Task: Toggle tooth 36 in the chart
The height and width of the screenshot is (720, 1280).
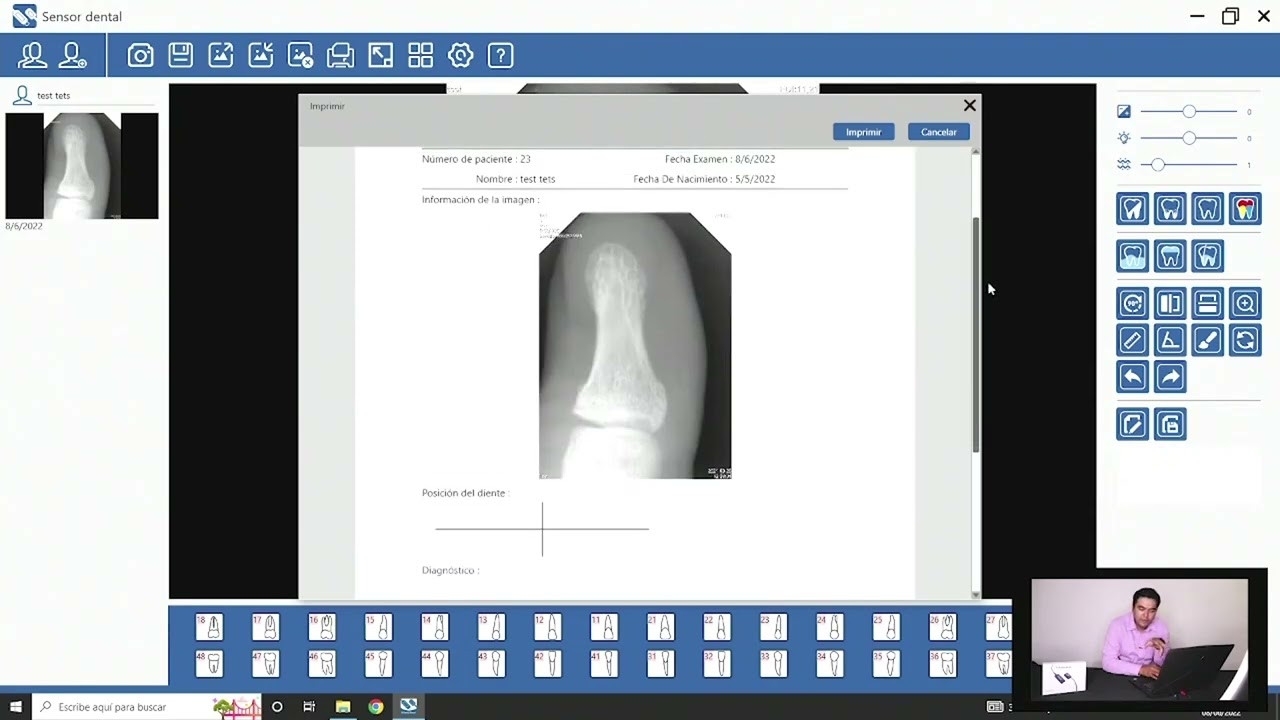Action: (x=942, y=663)
